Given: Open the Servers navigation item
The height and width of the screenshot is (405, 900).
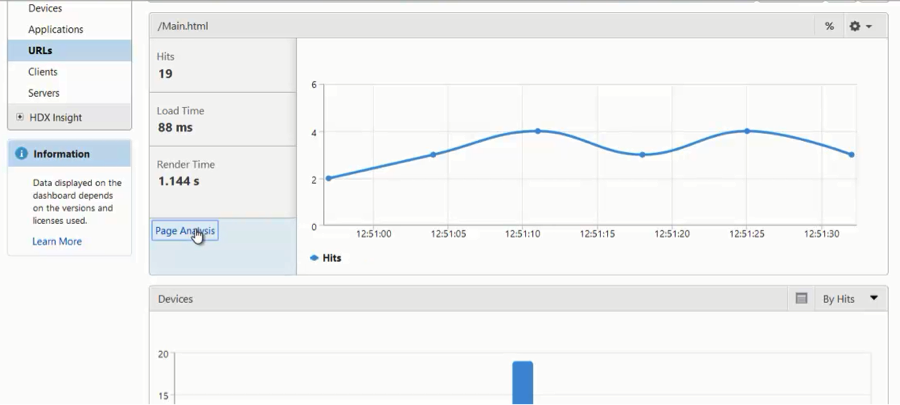Looking at the screenshot, I should (x=44, y=93).
